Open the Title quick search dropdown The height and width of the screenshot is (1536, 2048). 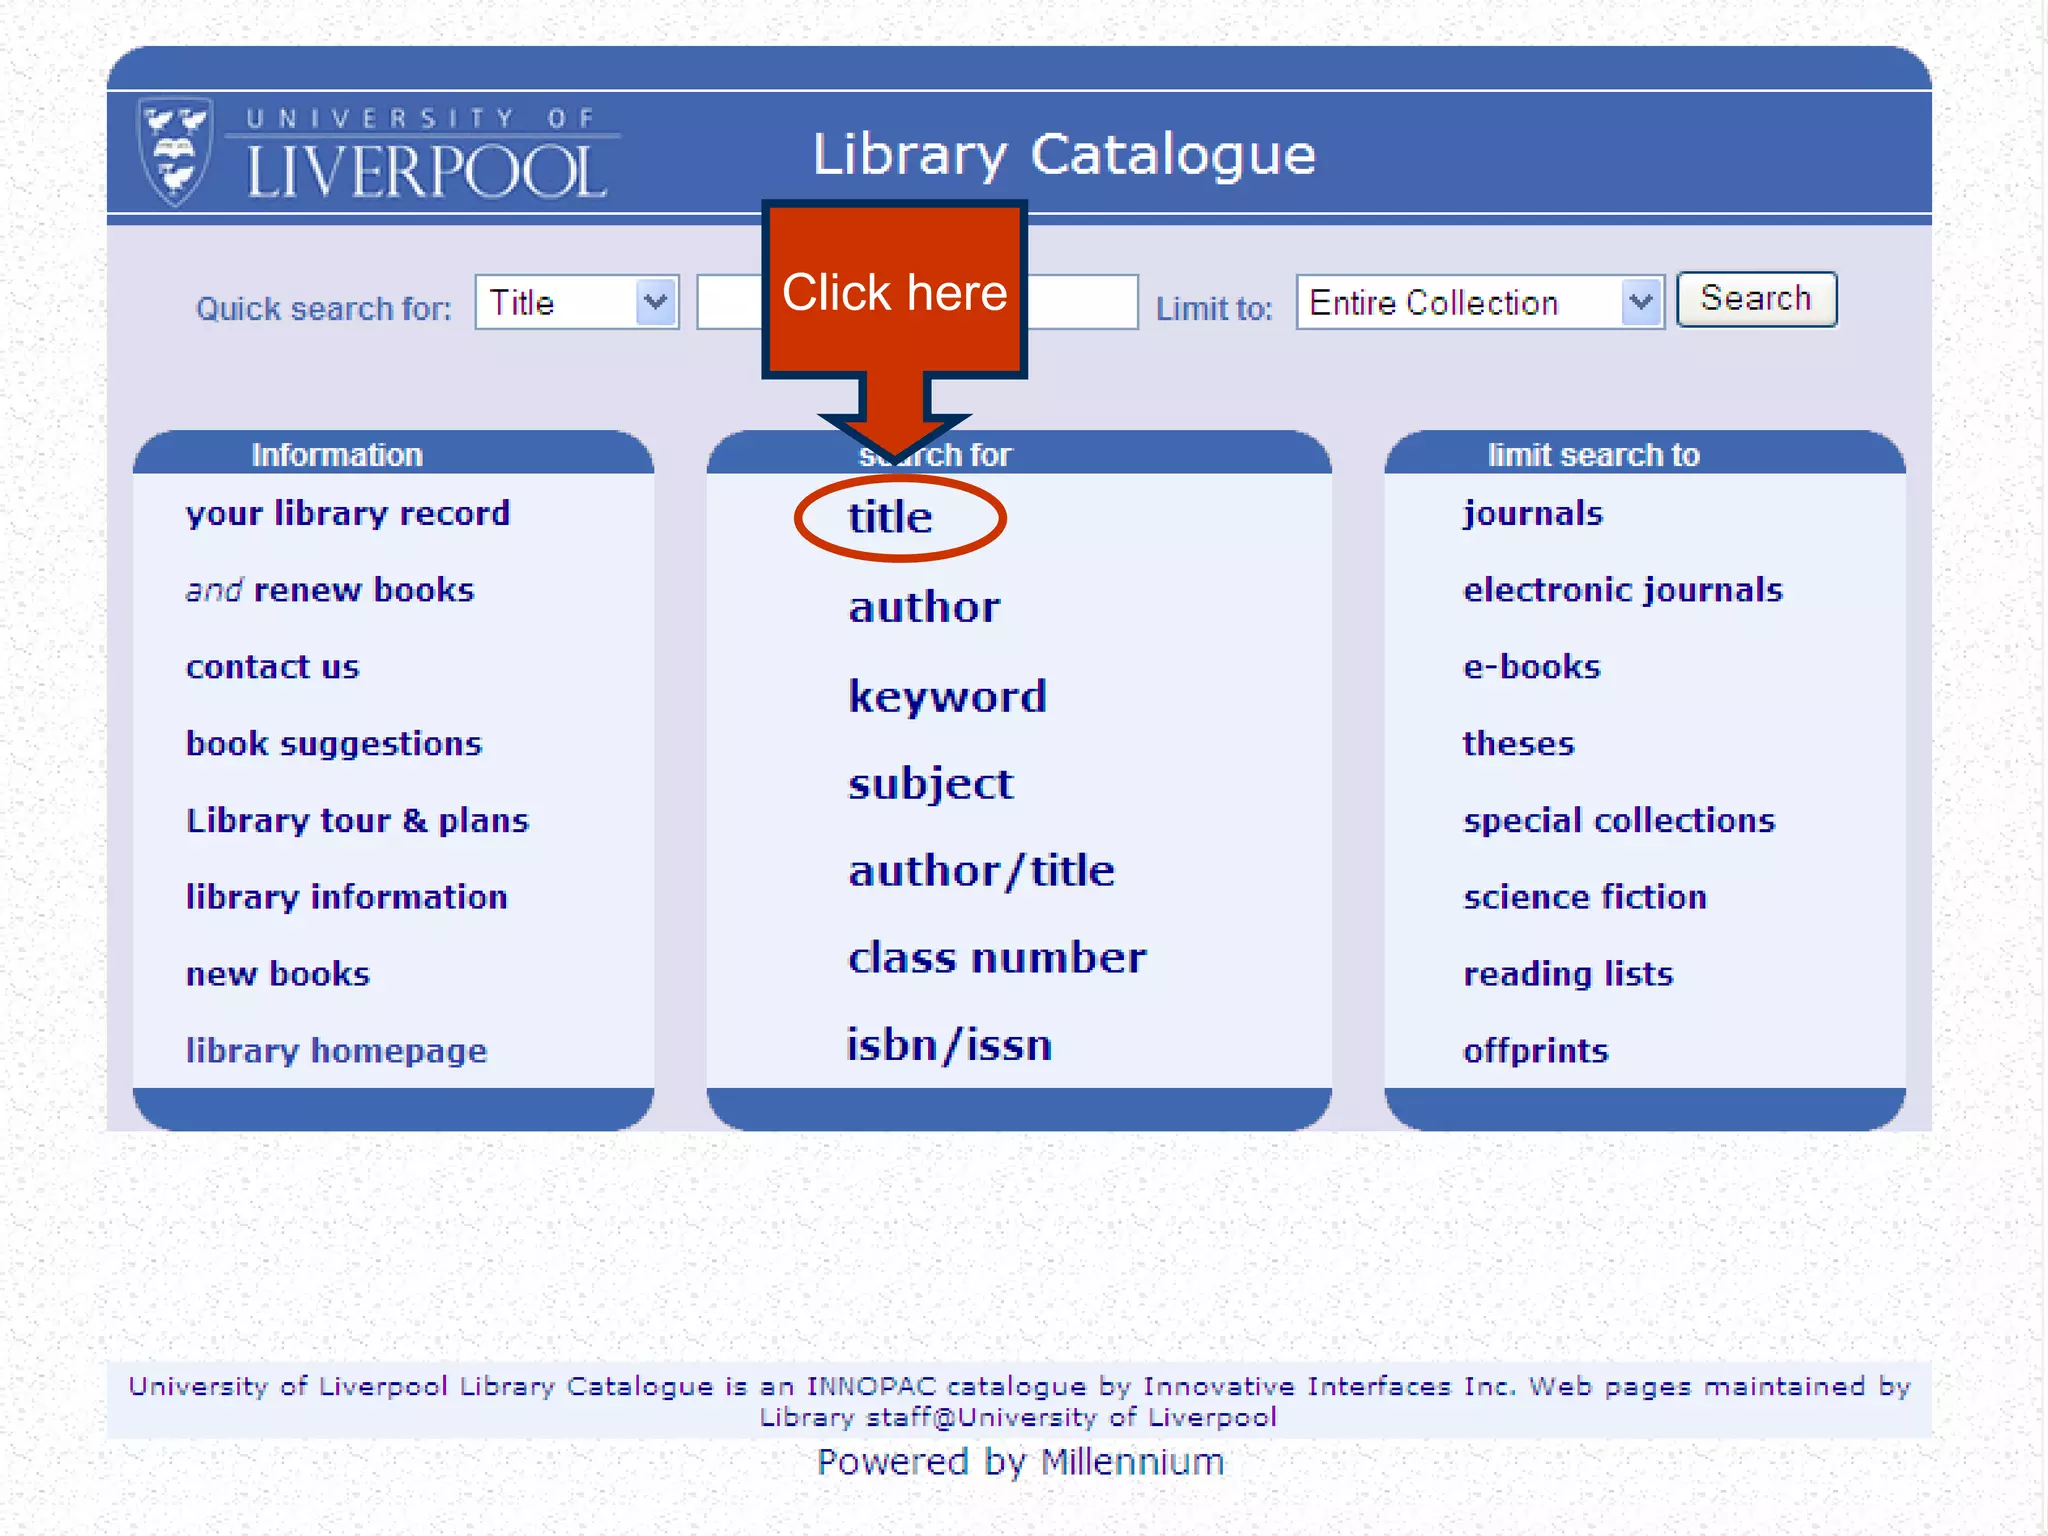tap(576, 302)
